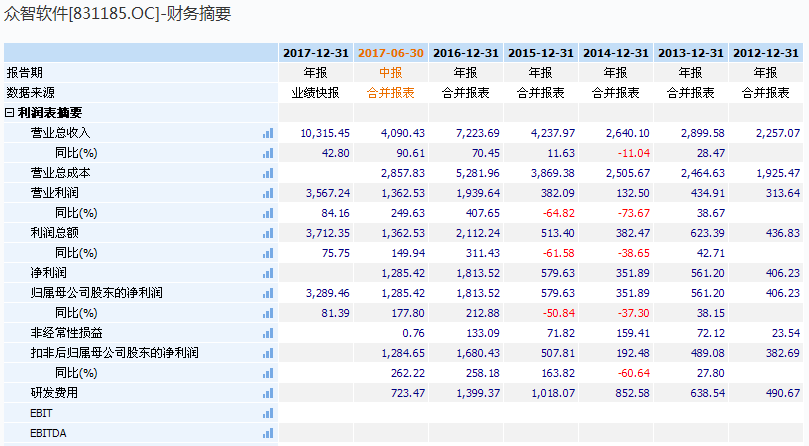809x446 pixels.
Task: Click the 营业利润 row label
Action: pyautogui.click(x=55, y=193)
